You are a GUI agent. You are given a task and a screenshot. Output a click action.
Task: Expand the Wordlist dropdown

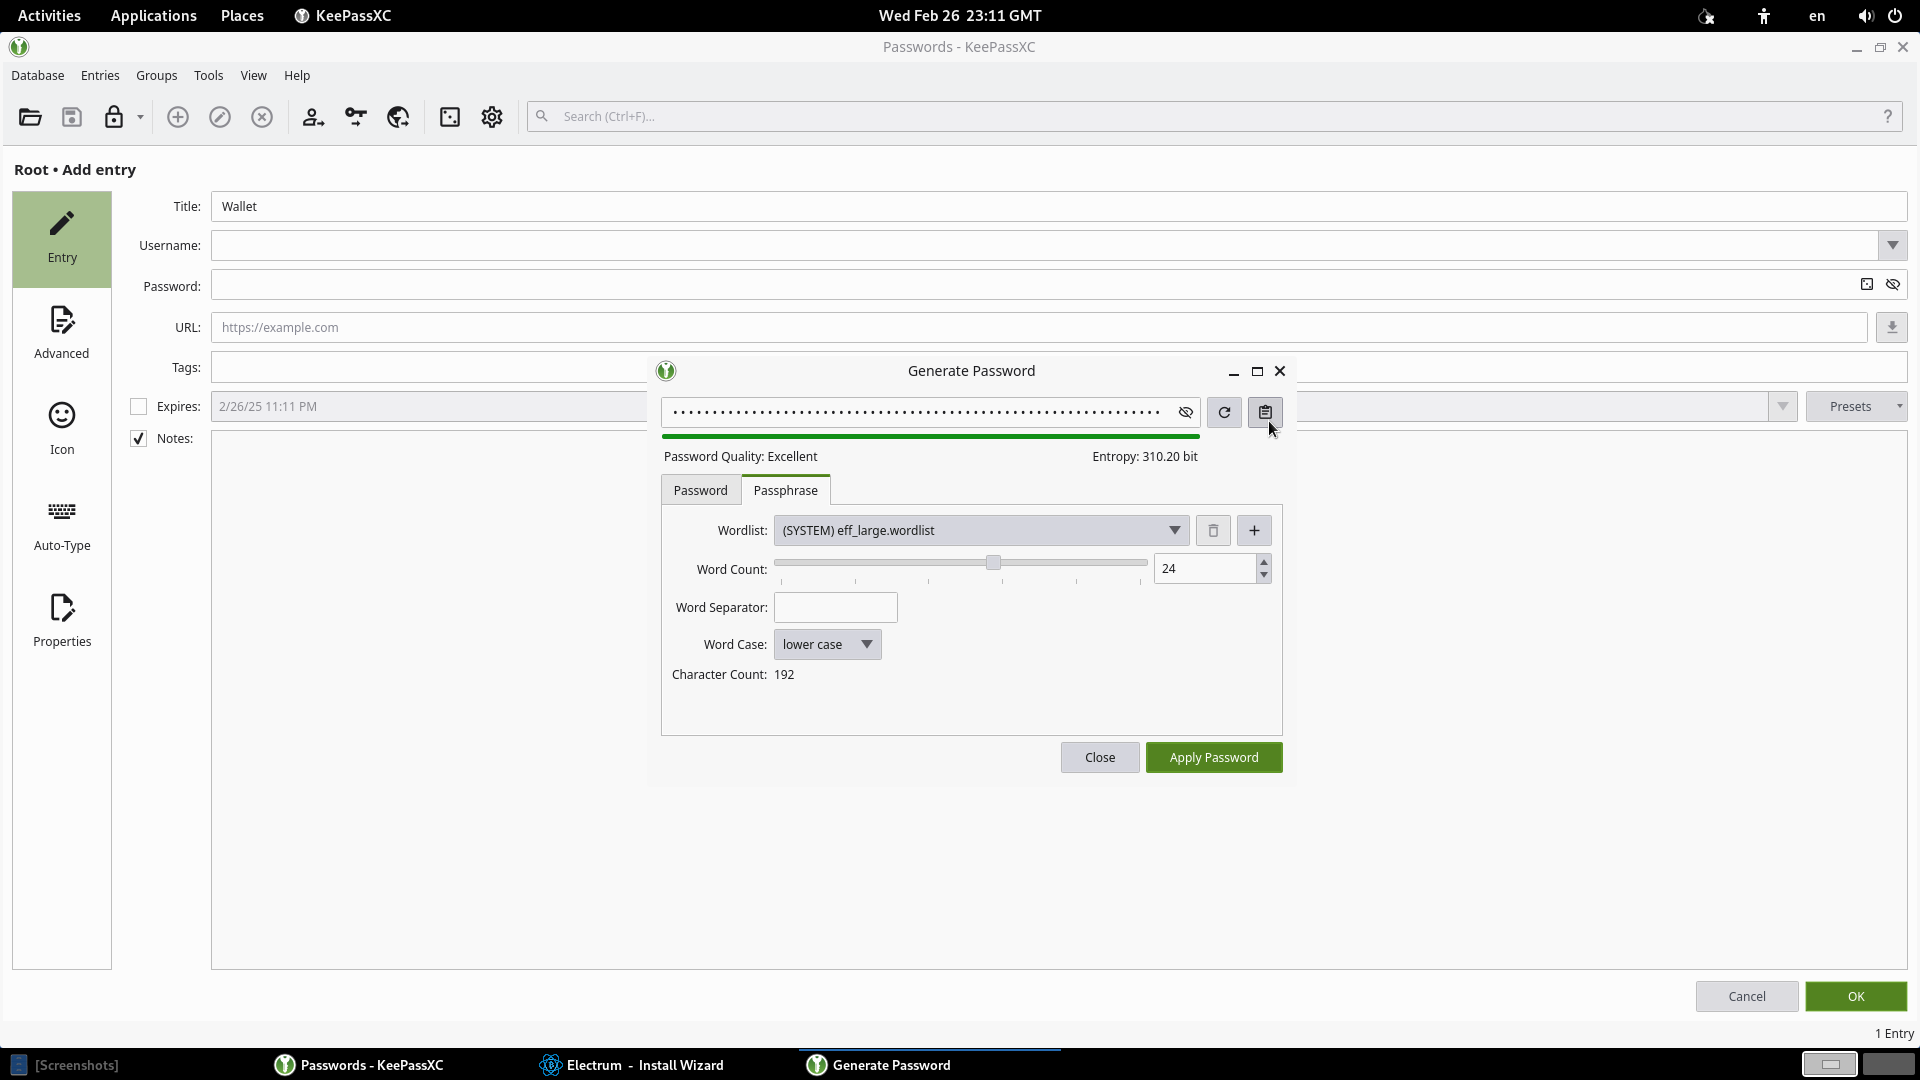point(981,530)
